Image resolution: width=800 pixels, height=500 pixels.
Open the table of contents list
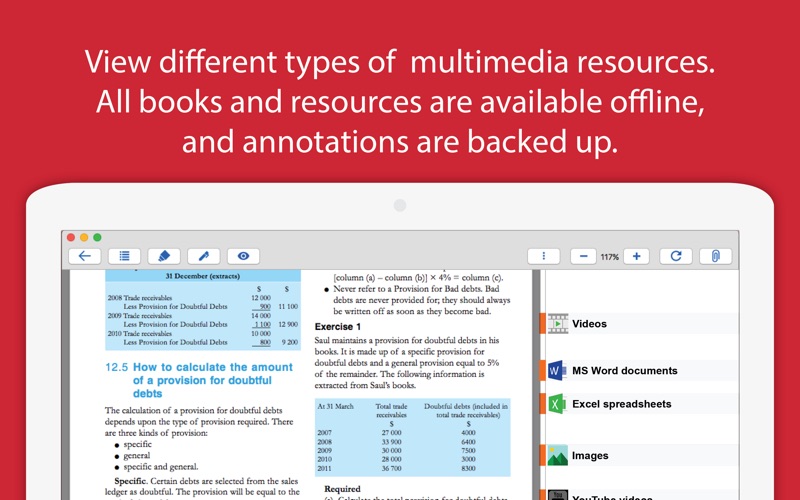tap(124, 256)
